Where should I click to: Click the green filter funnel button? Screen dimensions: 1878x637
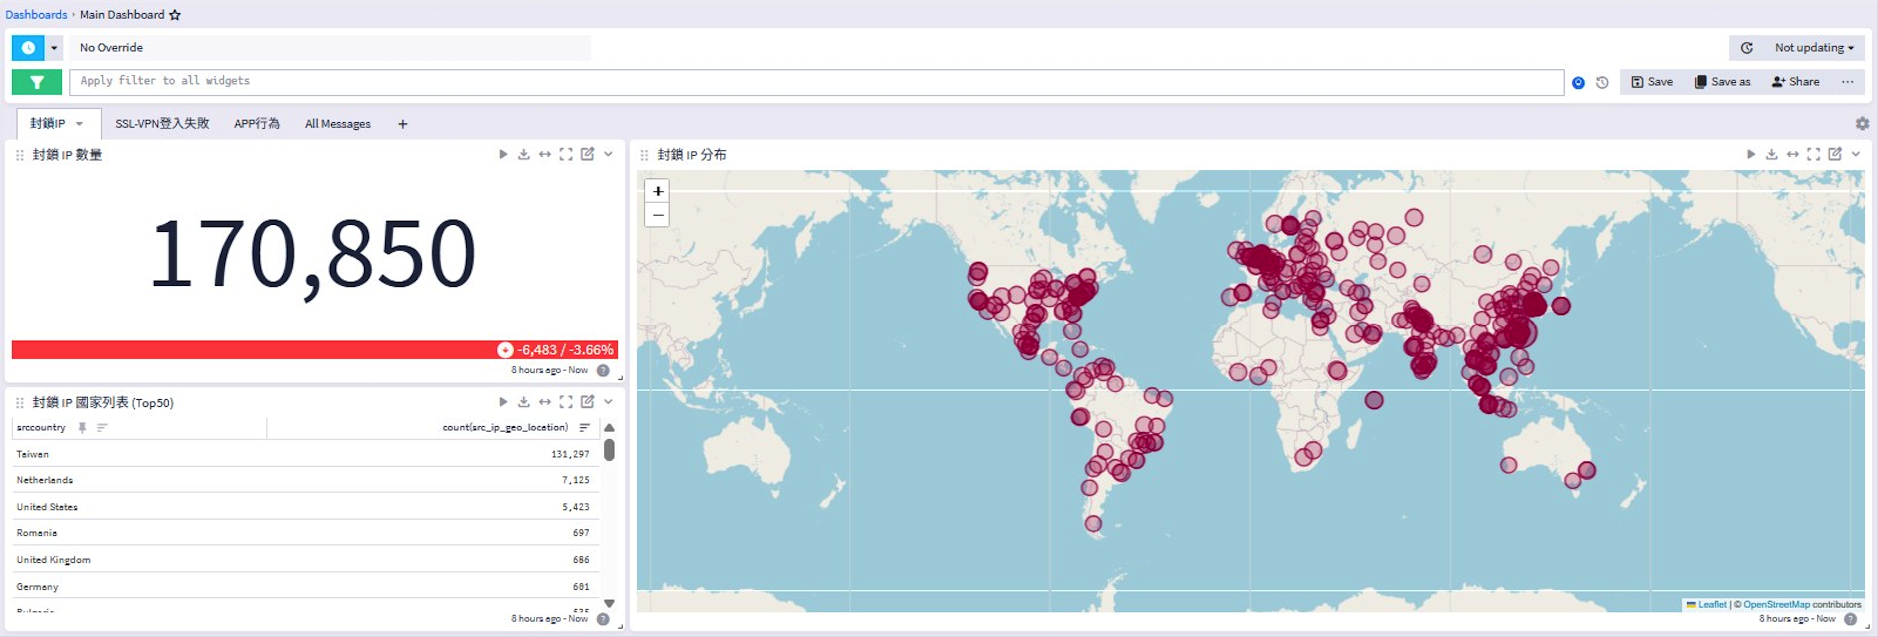pos(37,82)
